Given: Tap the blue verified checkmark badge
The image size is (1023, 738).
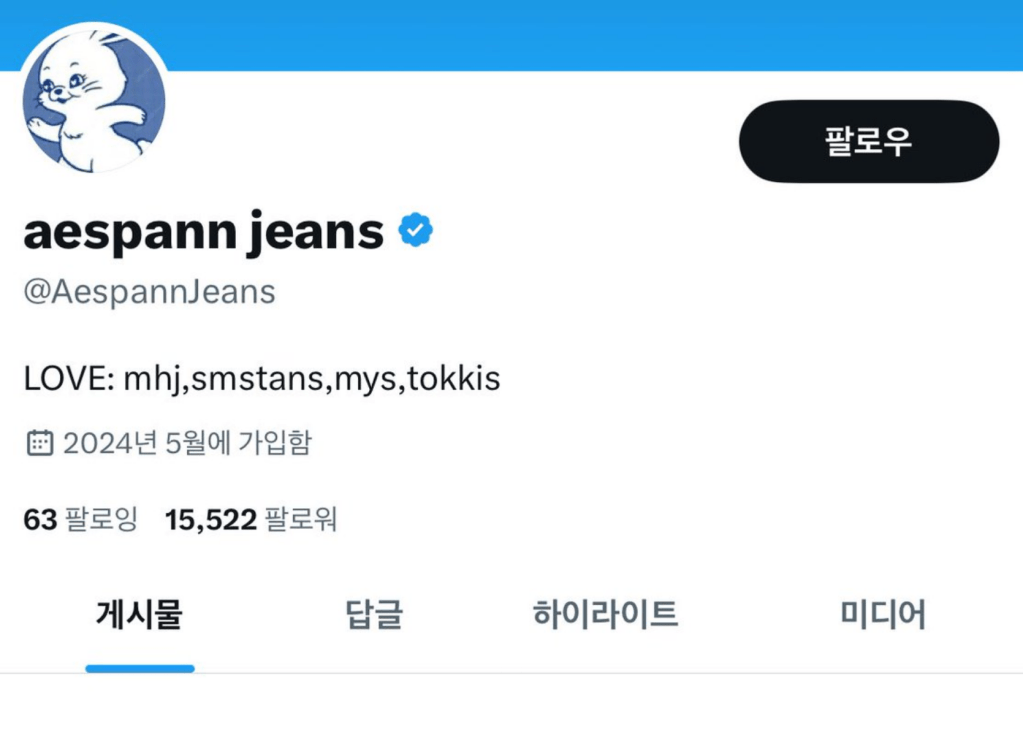Looking at the screenshot, I should click(416, 232).
